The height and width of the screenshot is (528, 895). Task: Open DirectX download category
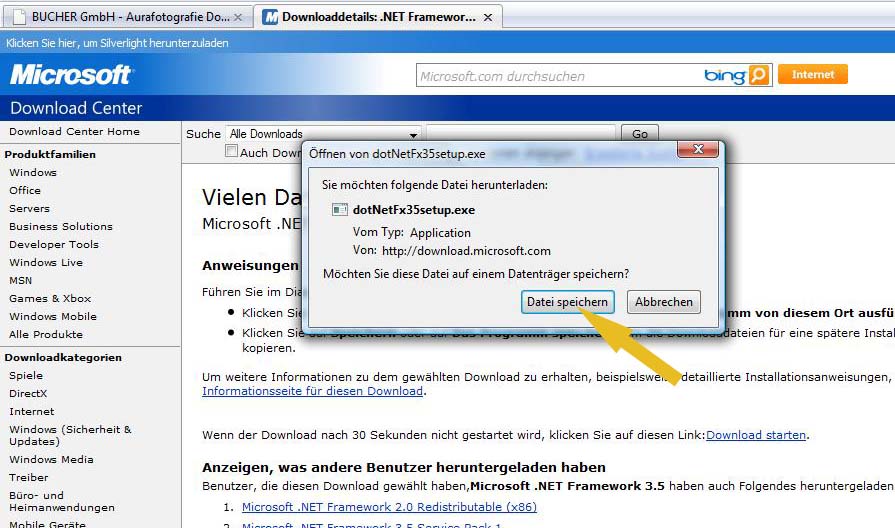(x=28, y=393)
